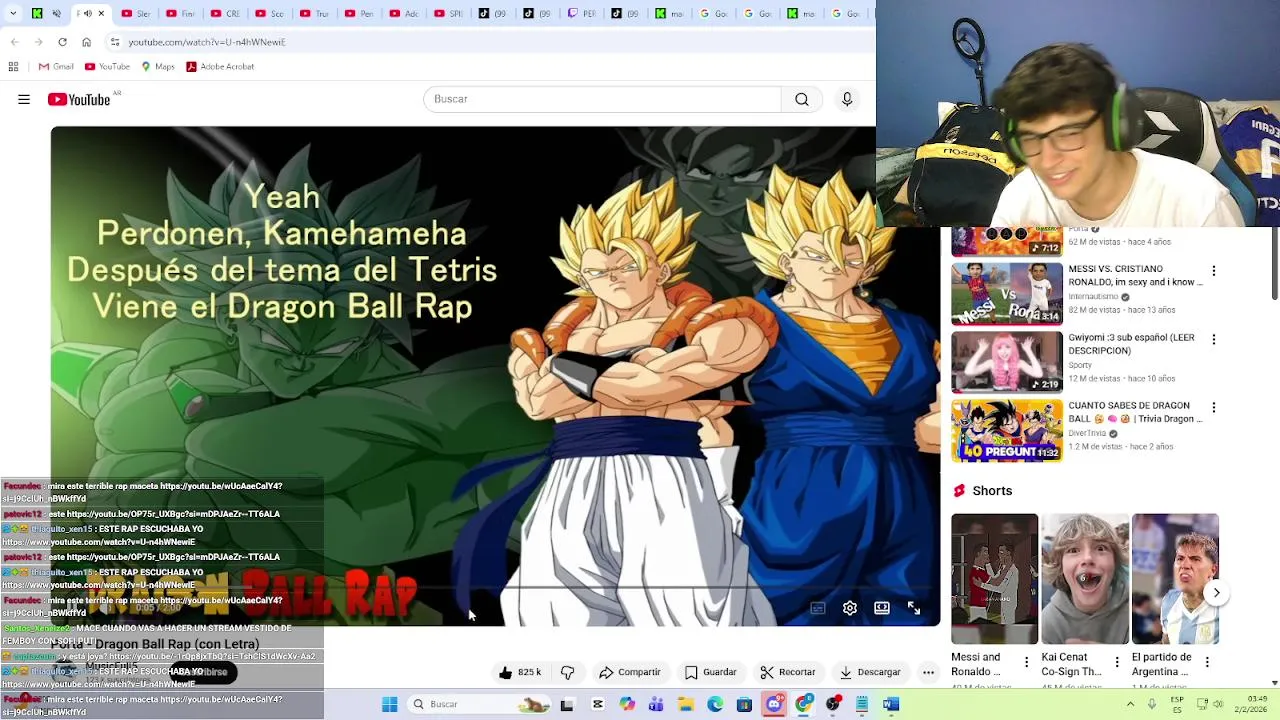Switch to the first TikTok tab

493,13
